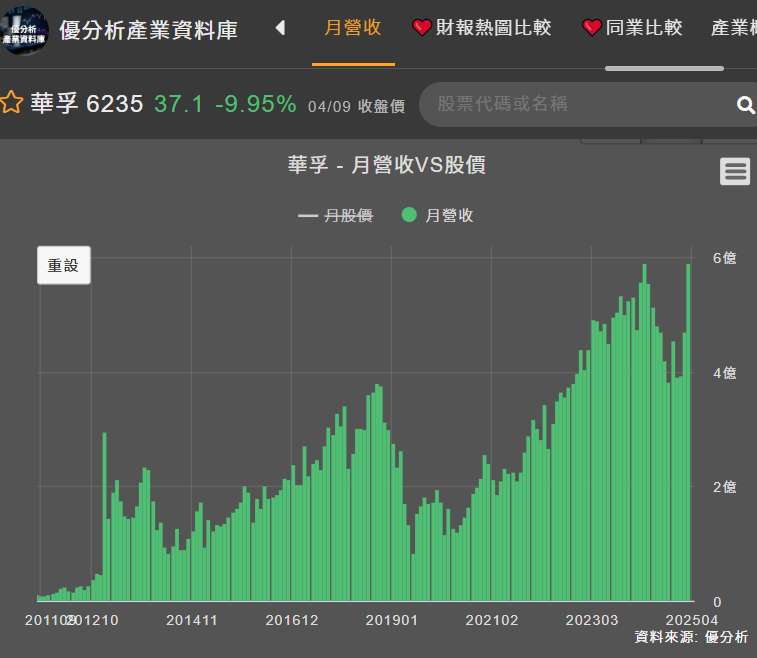This screenshot has height=658, width=757.
Task: Select the partially visible 產業 tab
Action: [733, 28]
